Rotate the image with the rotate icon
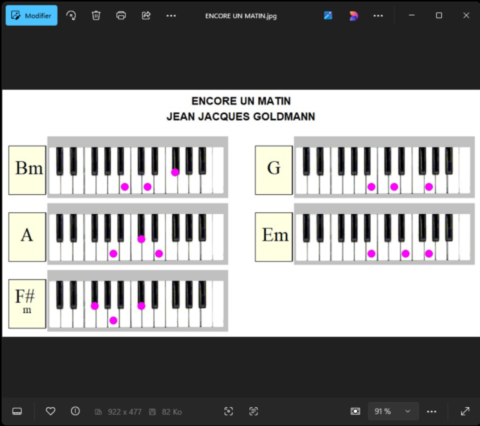480x426 pixels. (71, 15)
